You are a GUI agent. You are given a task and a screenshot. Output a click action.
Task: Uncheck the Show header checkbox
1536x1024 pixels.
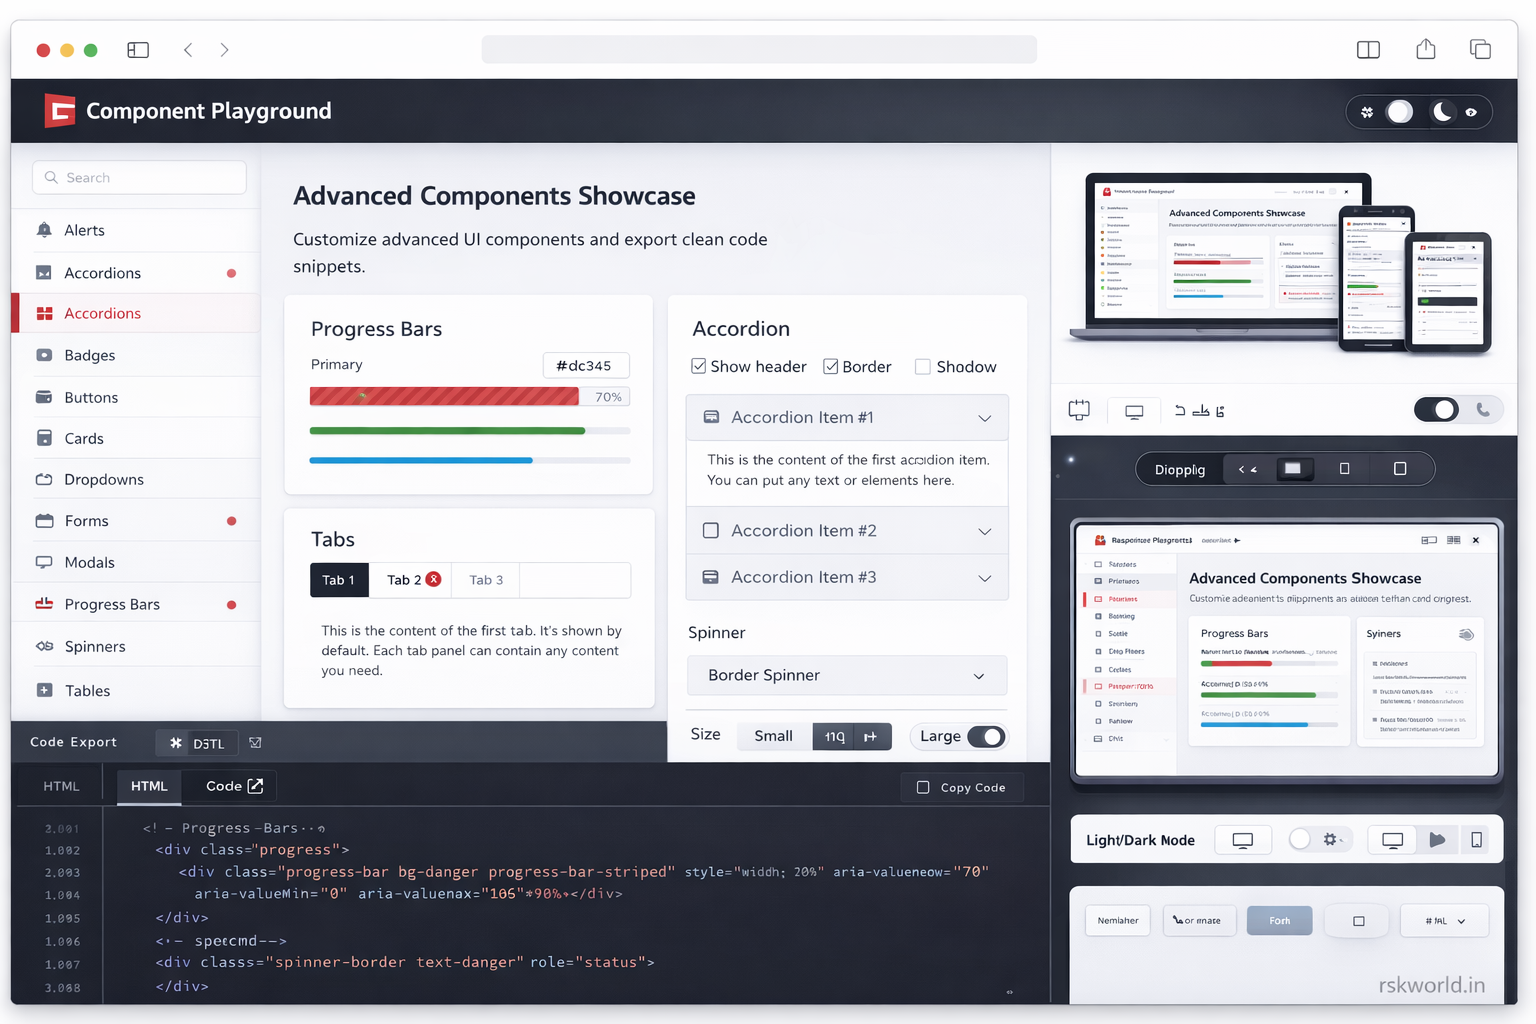click(x=698, y=366)
